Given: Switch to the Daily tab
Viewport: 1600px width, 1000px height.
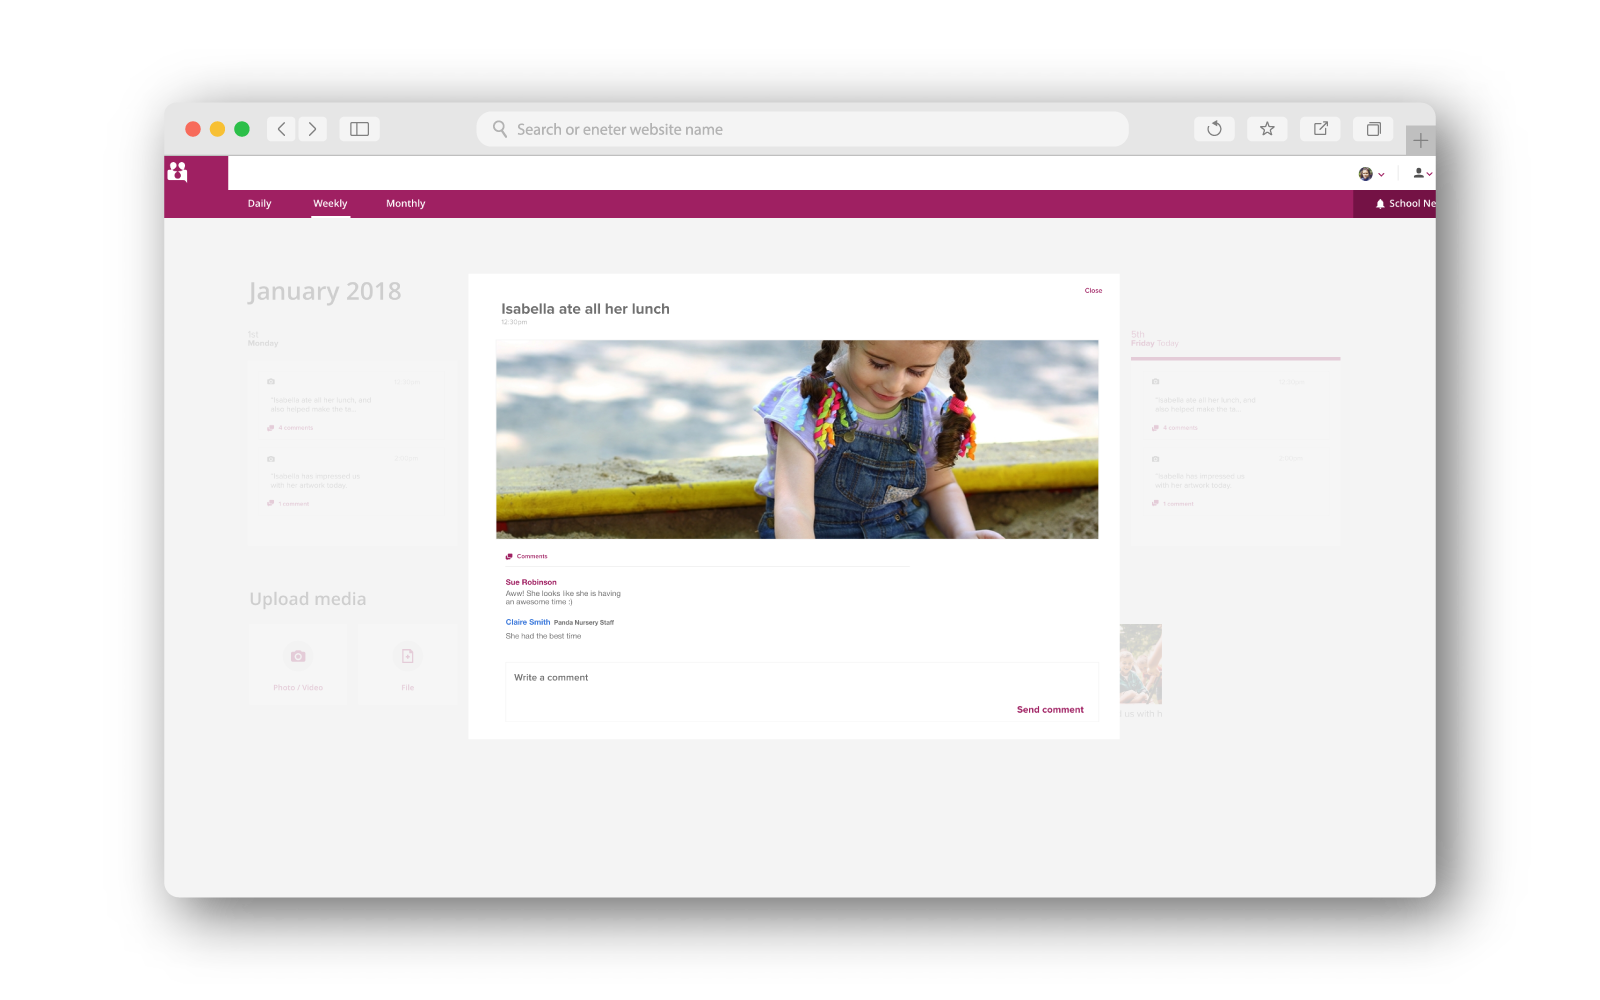Looking at the screenshot, I should tap(260, 204).
